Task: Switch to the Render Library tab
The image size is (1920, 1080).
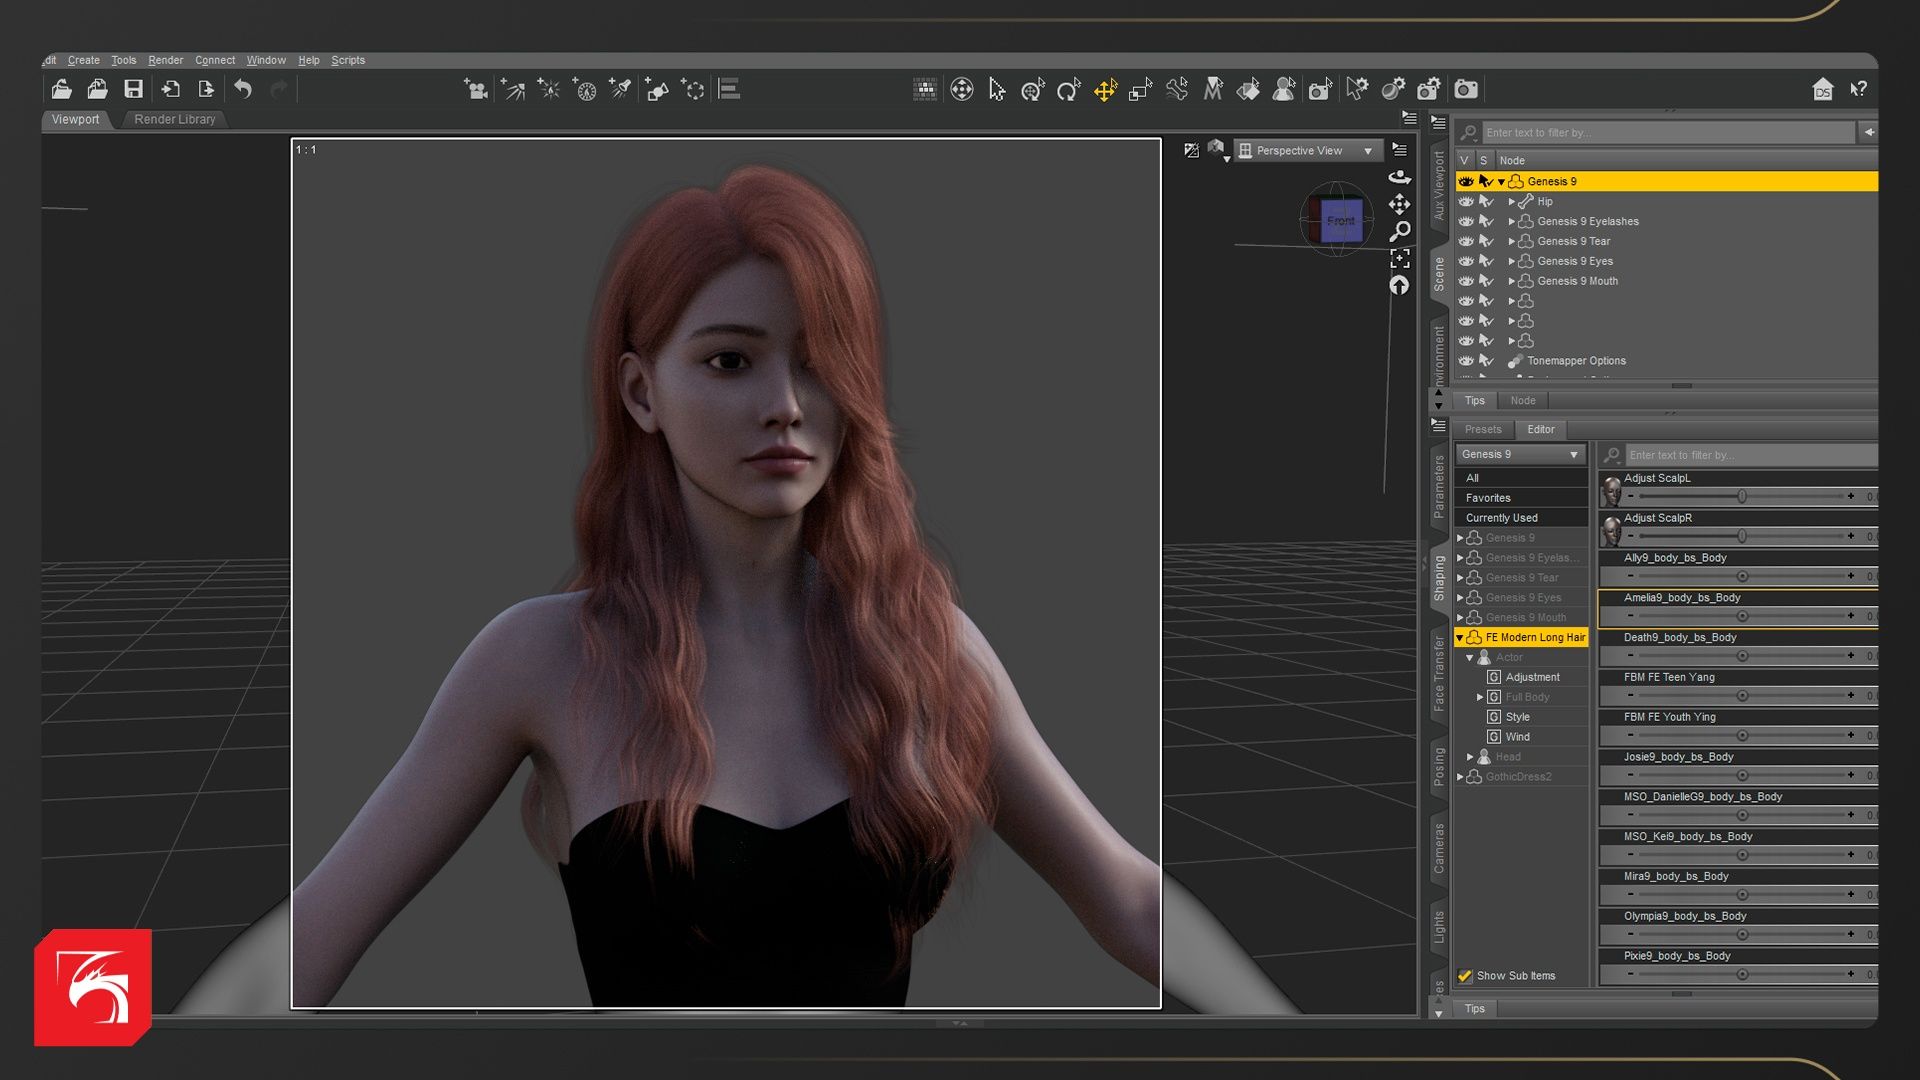Action: (175, 119)
